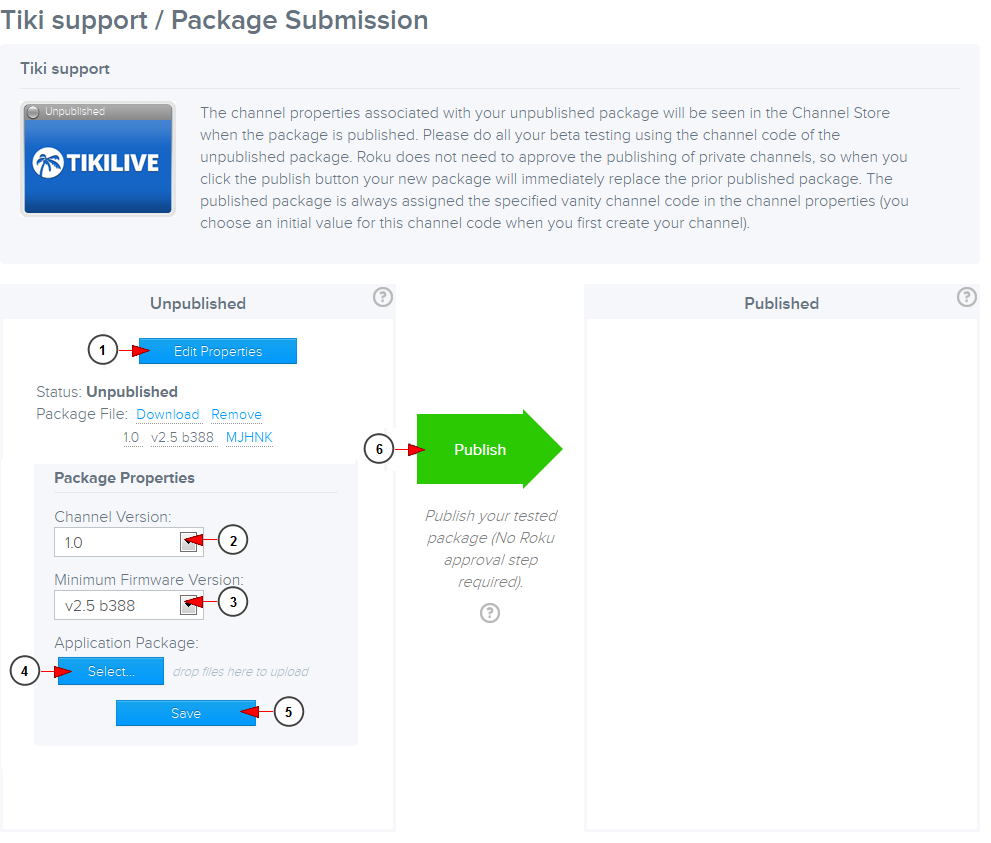Save the package properties
991x843 pixels.
click(185, 712)
